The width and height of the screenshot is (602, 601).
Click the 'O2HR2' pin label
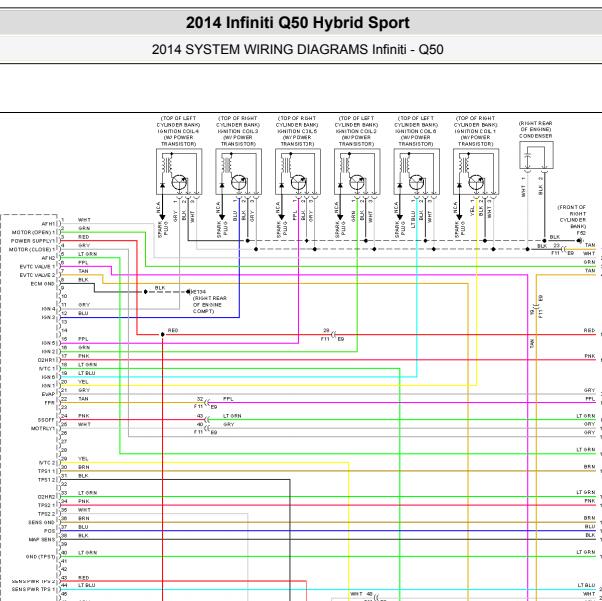click(46, 497)
